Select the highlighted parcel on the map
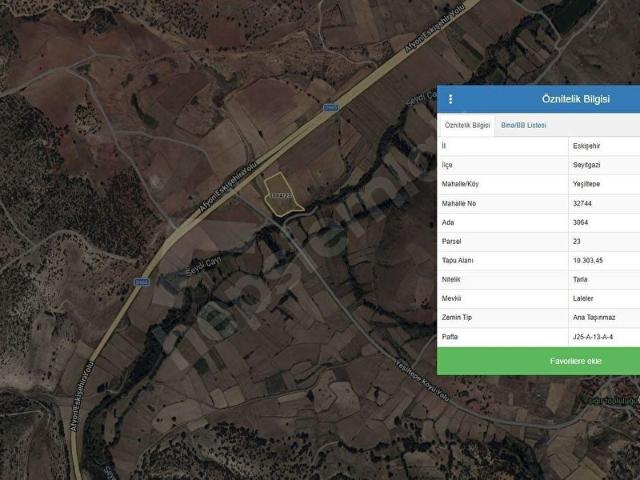640x480 pixels. tap(282, 194)
